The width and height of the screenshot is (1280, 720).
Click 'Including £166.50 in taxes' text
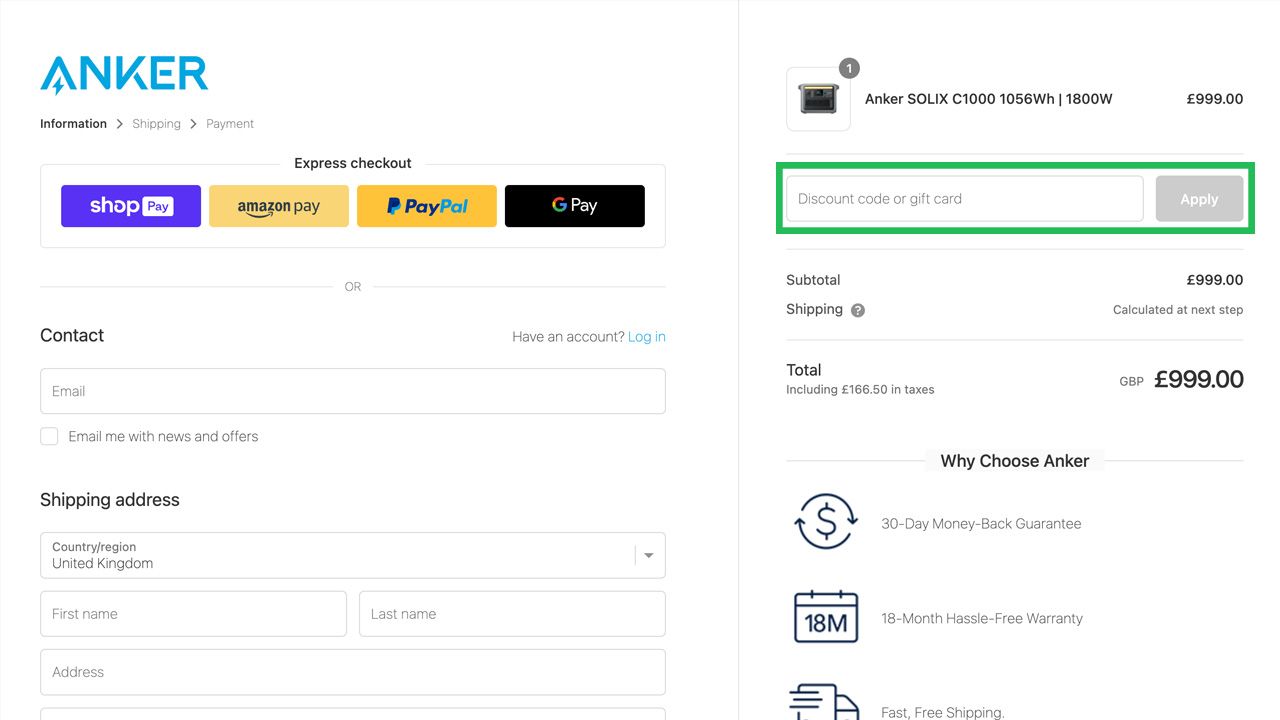coord(860,390)
